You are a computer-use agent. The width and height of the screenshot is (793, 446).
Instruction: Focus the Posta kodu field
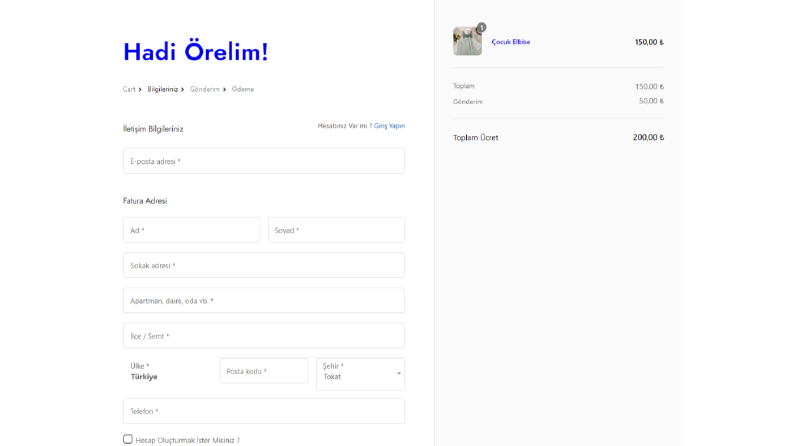tap(263, 371)
